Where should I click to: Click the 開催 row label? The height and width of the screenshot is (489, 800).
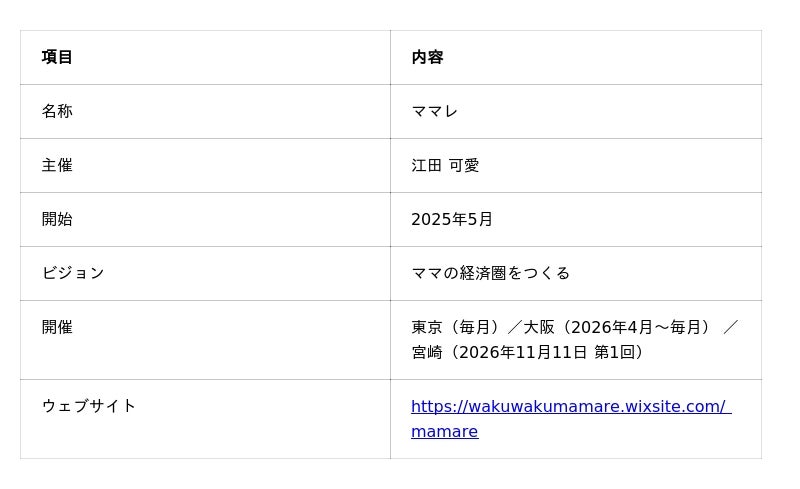(57, 327)
